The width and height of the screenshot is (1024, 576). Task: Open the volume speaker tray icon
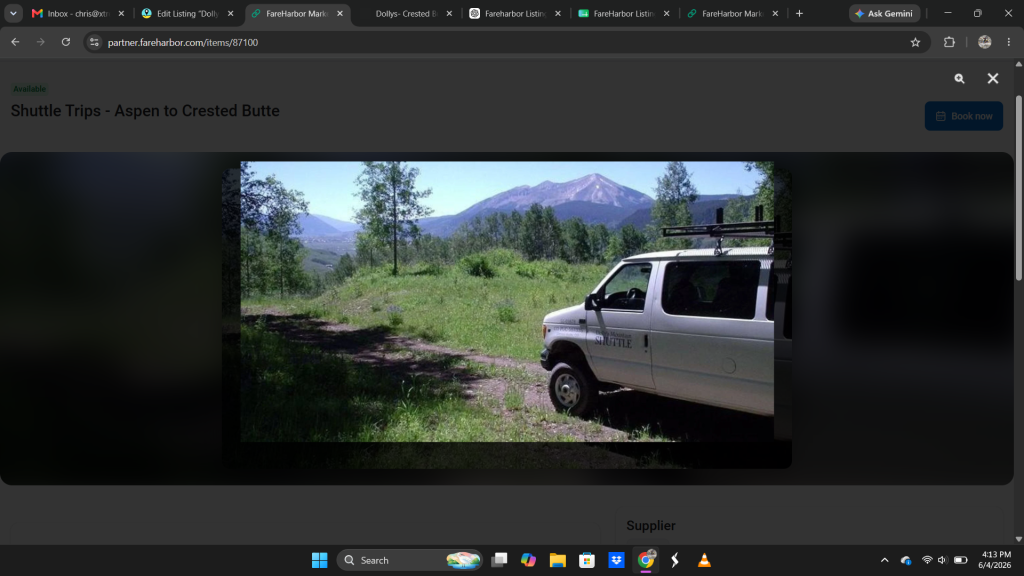pos(942,560)
